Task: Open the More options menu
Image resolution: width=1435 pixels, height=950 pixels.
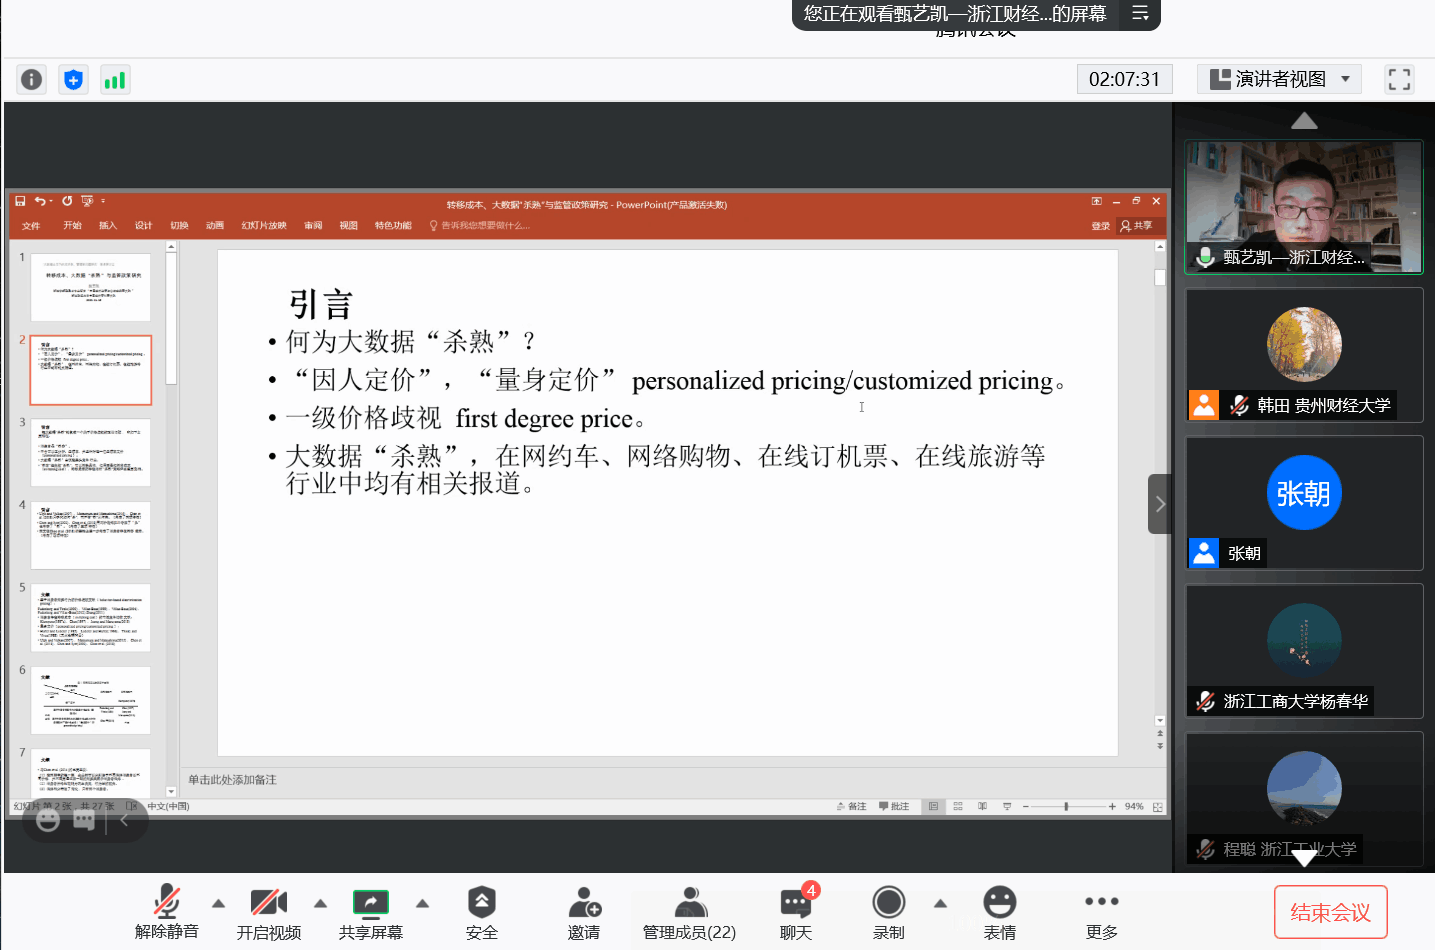Action: [1101, 911]
